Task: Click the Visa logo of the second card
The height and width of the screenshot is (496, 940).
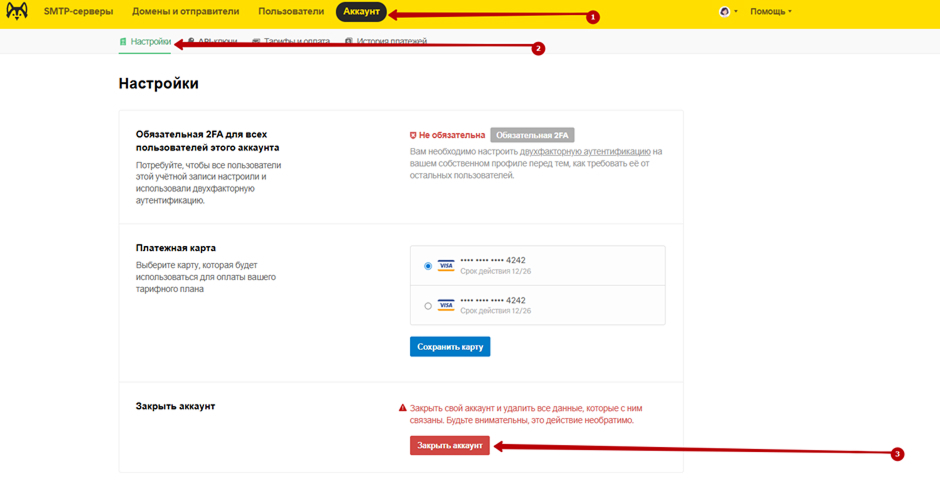Action: [446, 305]
